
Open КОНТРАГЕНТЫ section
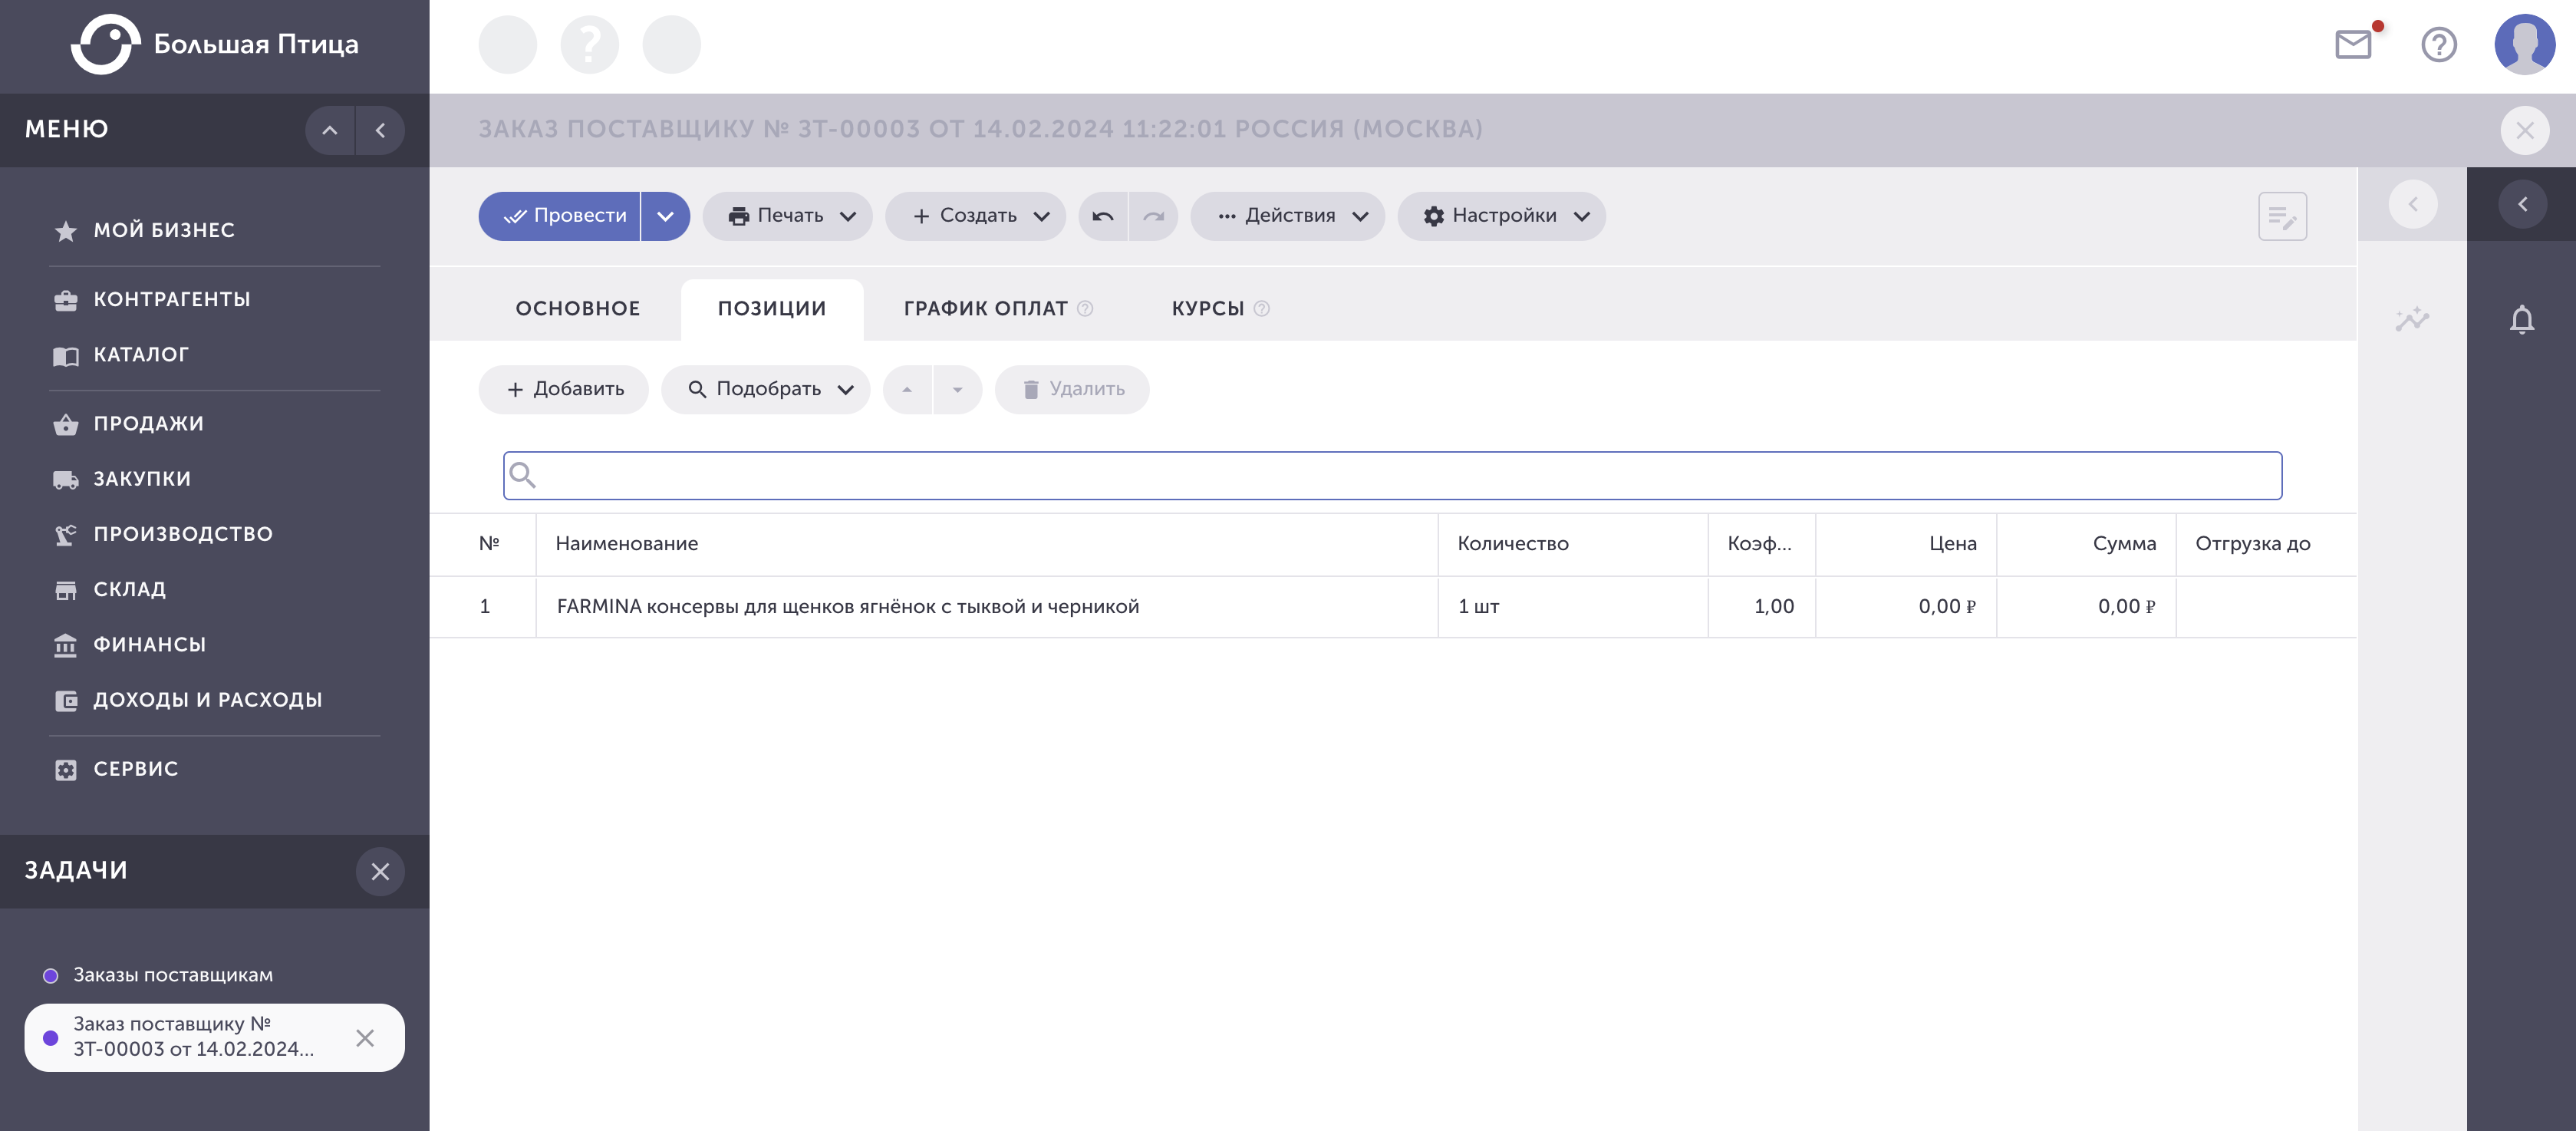click(x=172, y=299)
